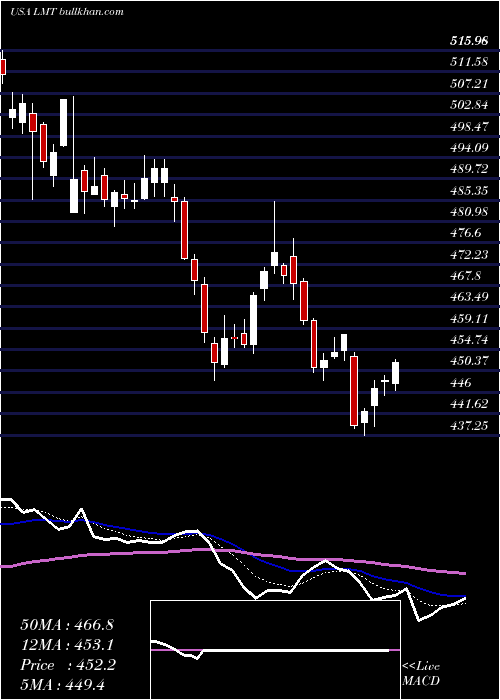500x700 pixels.
Task: Click the 515.96 price label
Action: coord(468,42)
